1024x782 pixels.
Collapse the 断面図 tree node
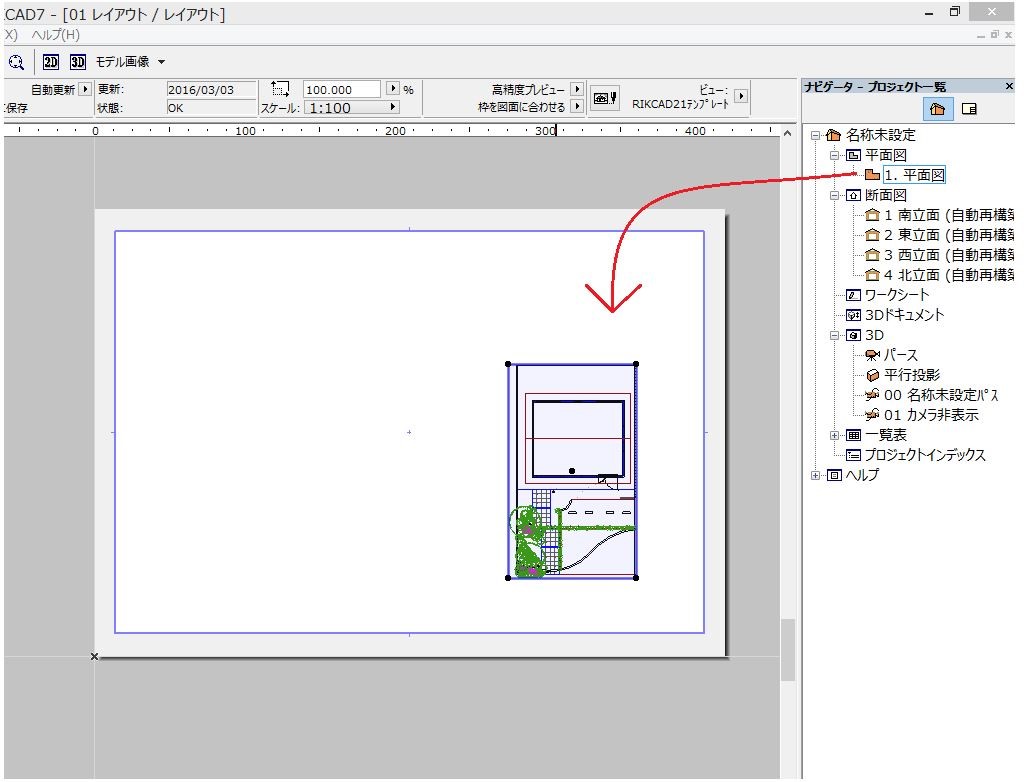[x=834, y=195]
